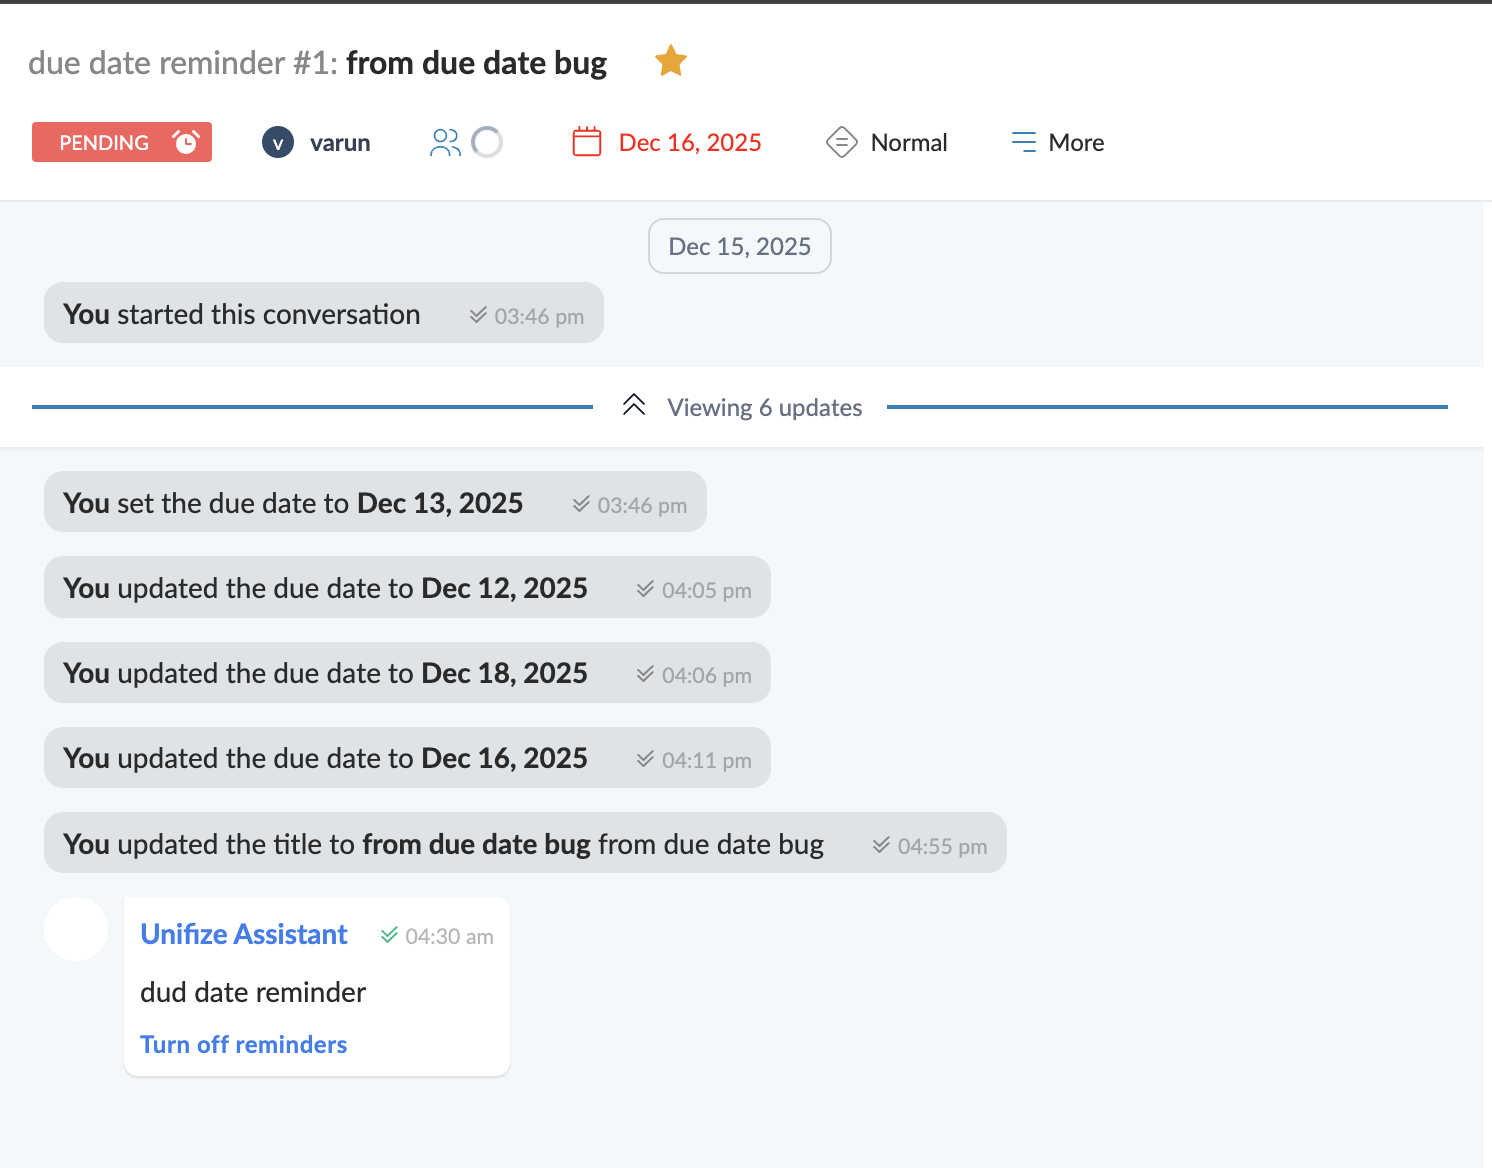Screen dimensions: 1492x1168
Task: Collapse the Viewing 6 updates section
Action: [764, 407]
